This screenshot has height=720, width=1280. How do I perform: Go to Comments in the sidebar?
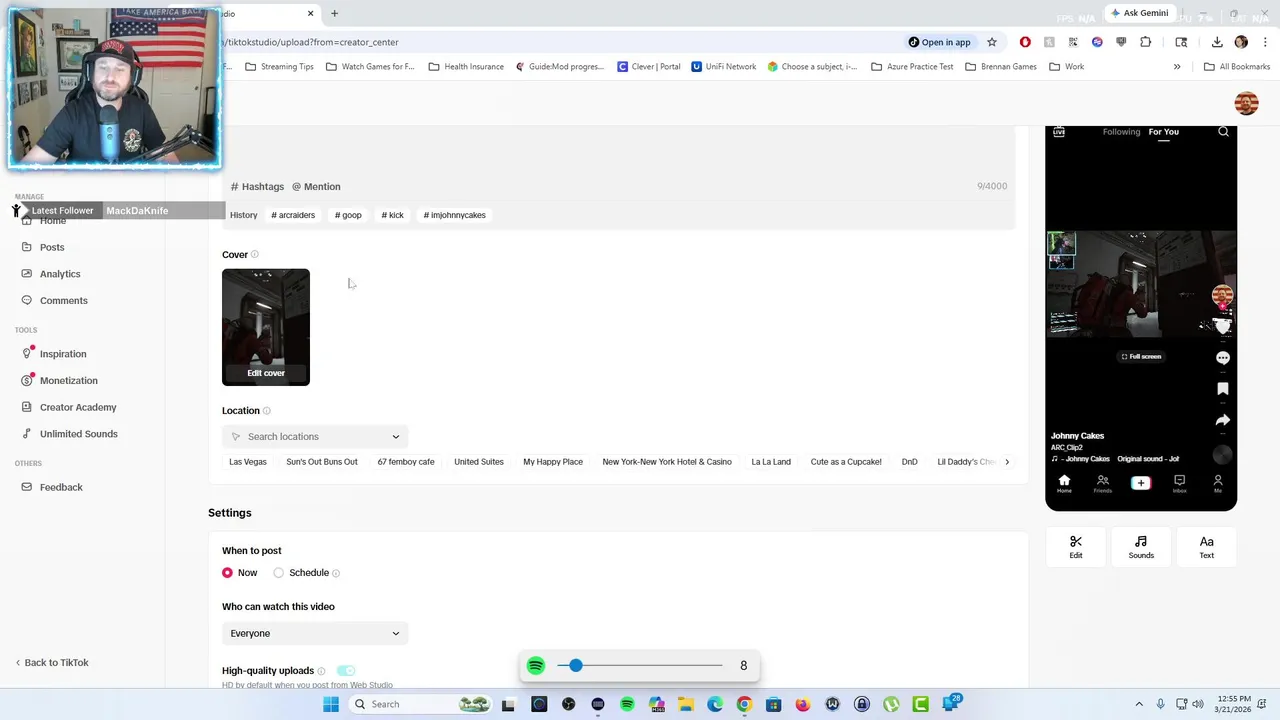(63, 300)
